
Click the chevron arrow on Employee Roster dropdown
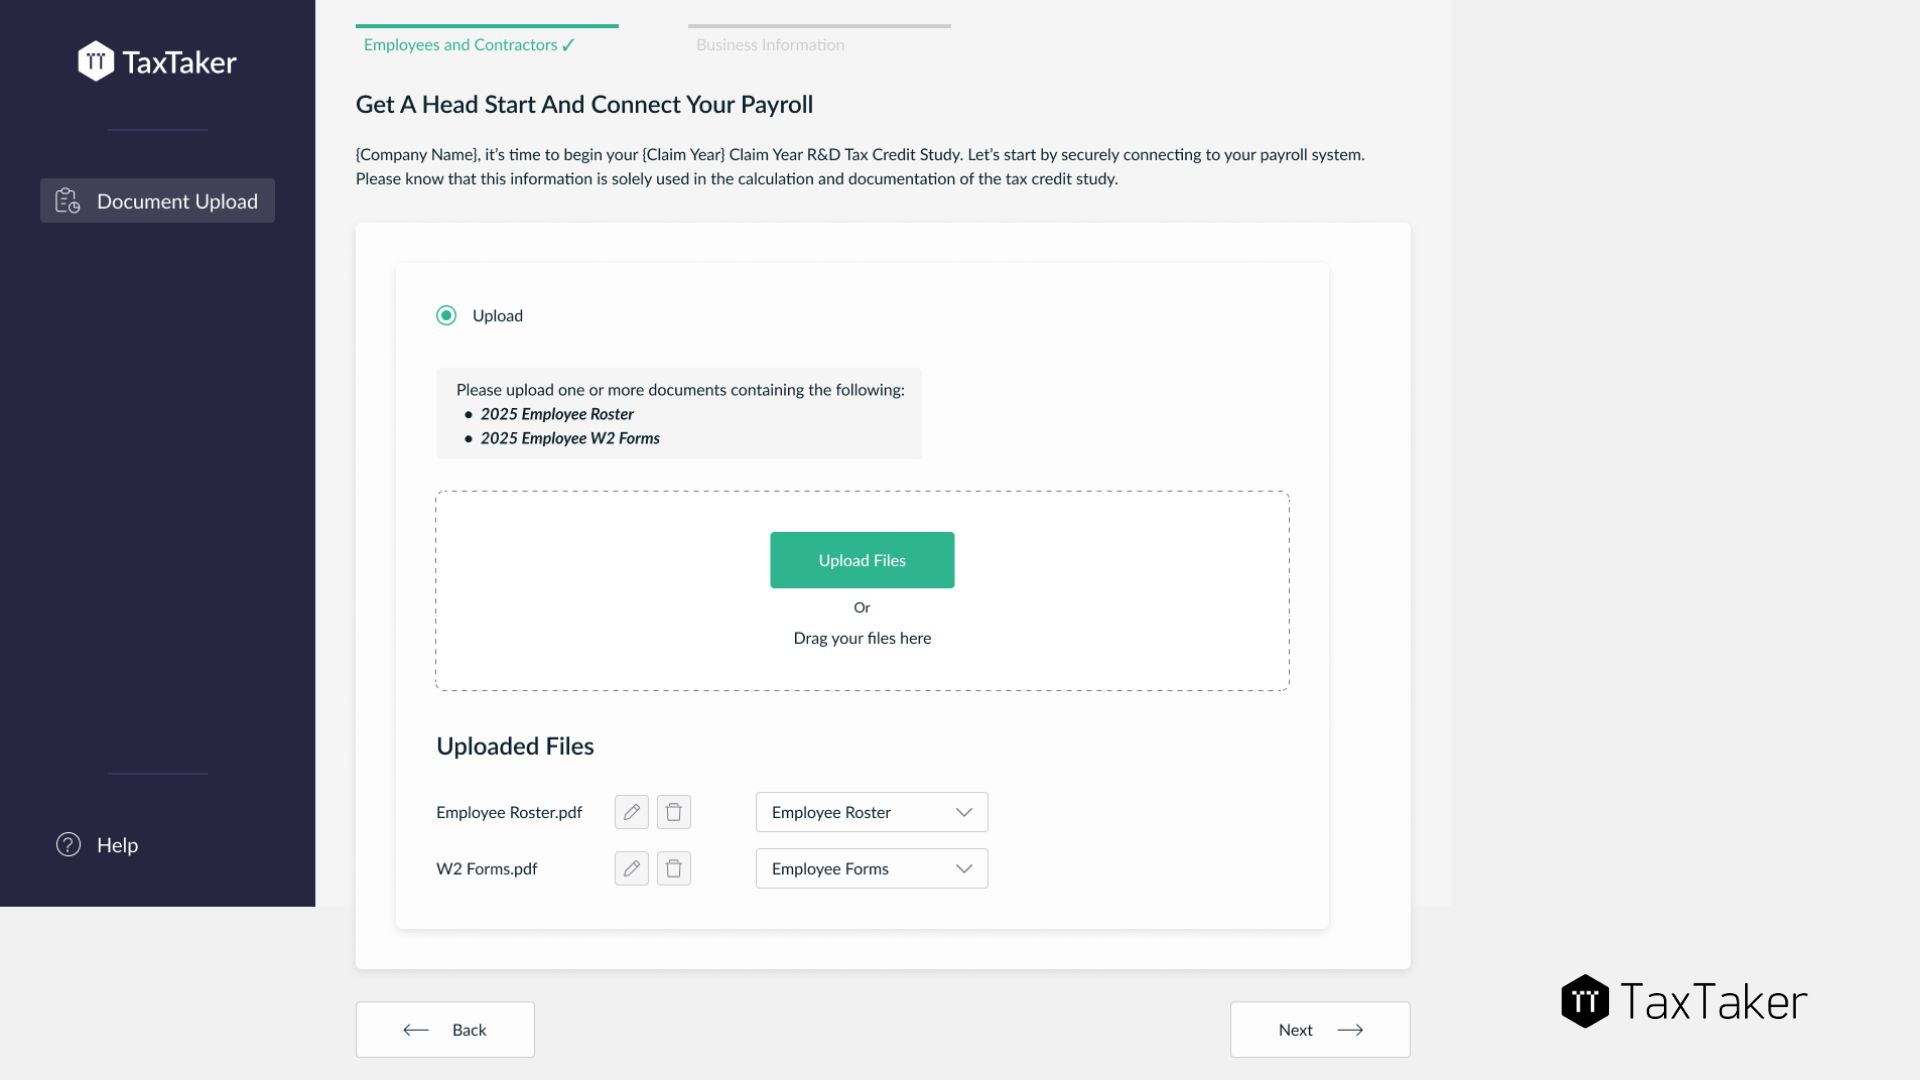pyautogui.click(x=964, y=812)
